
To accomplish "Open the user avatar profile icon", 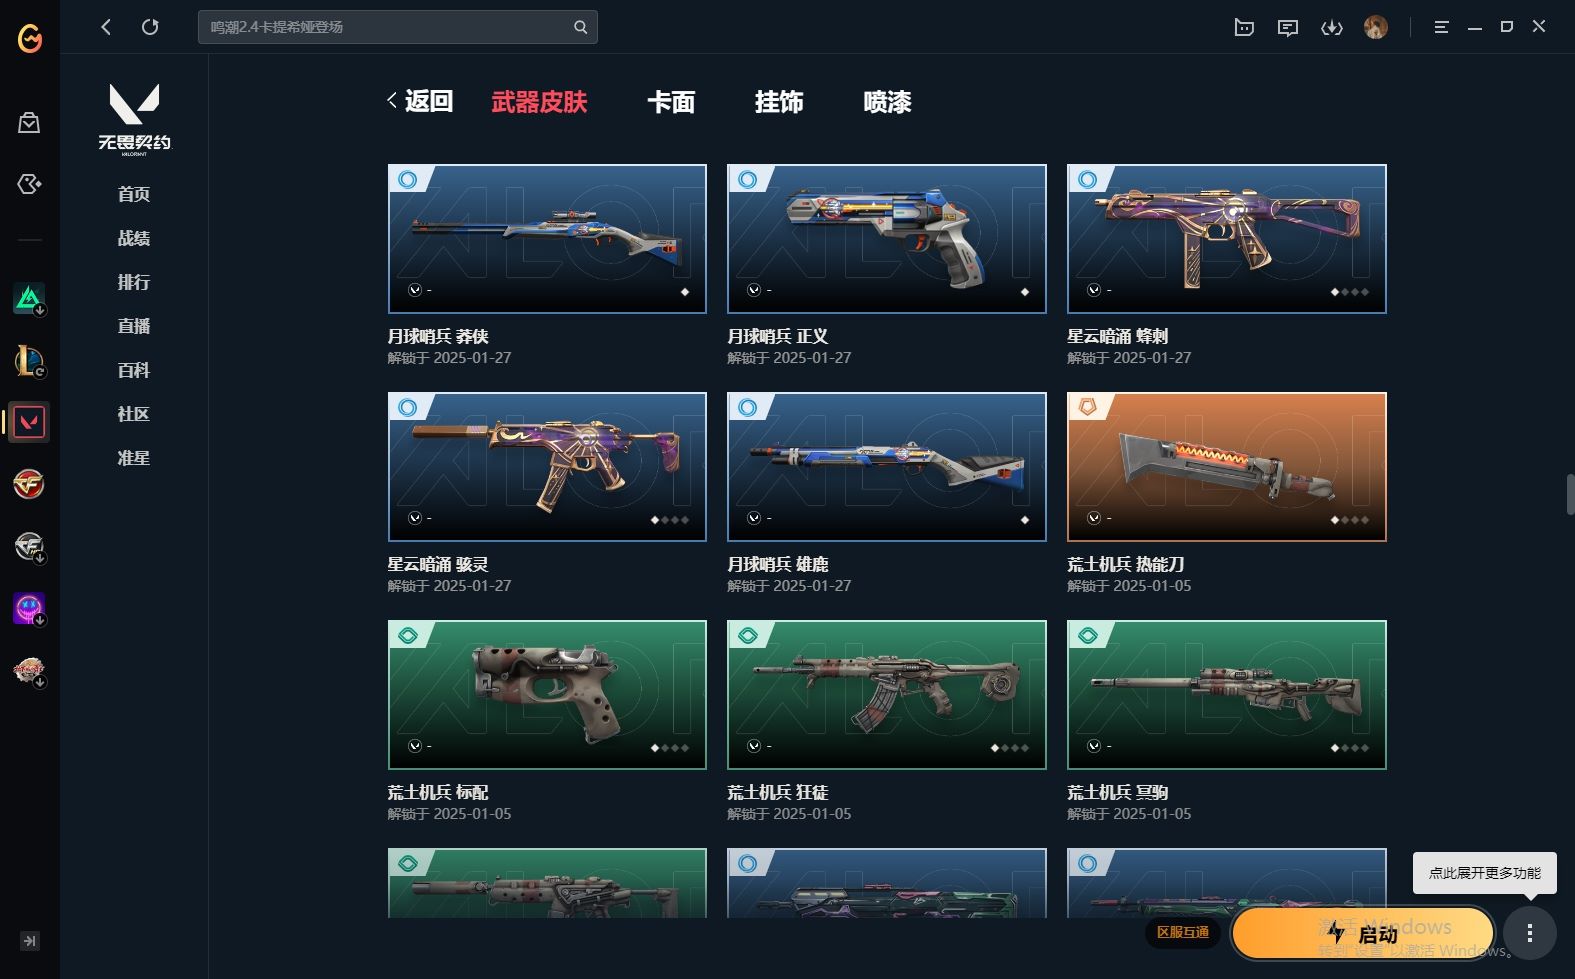I will [x=1376, y=27].
